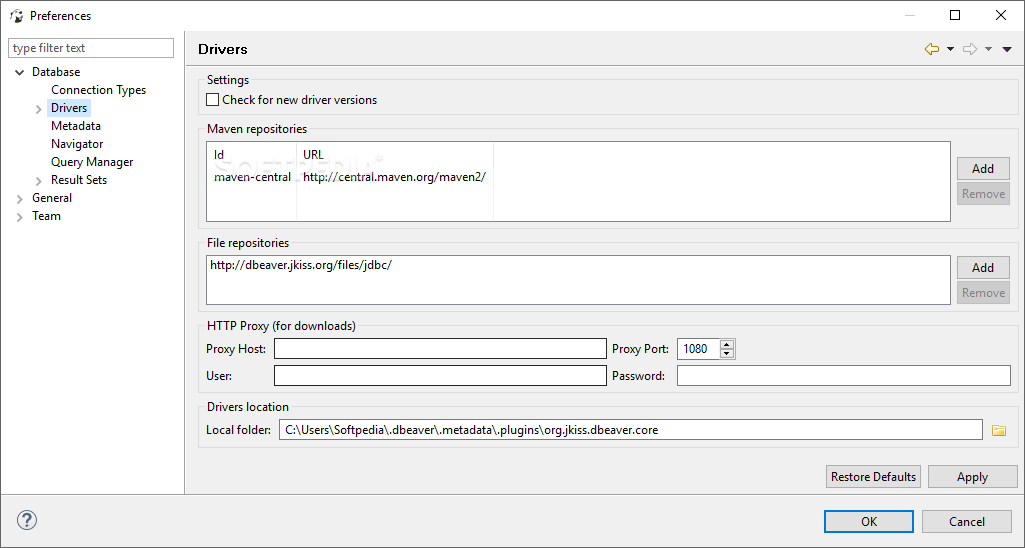Select Navigator in the preferences tree

tap(77, 144)
